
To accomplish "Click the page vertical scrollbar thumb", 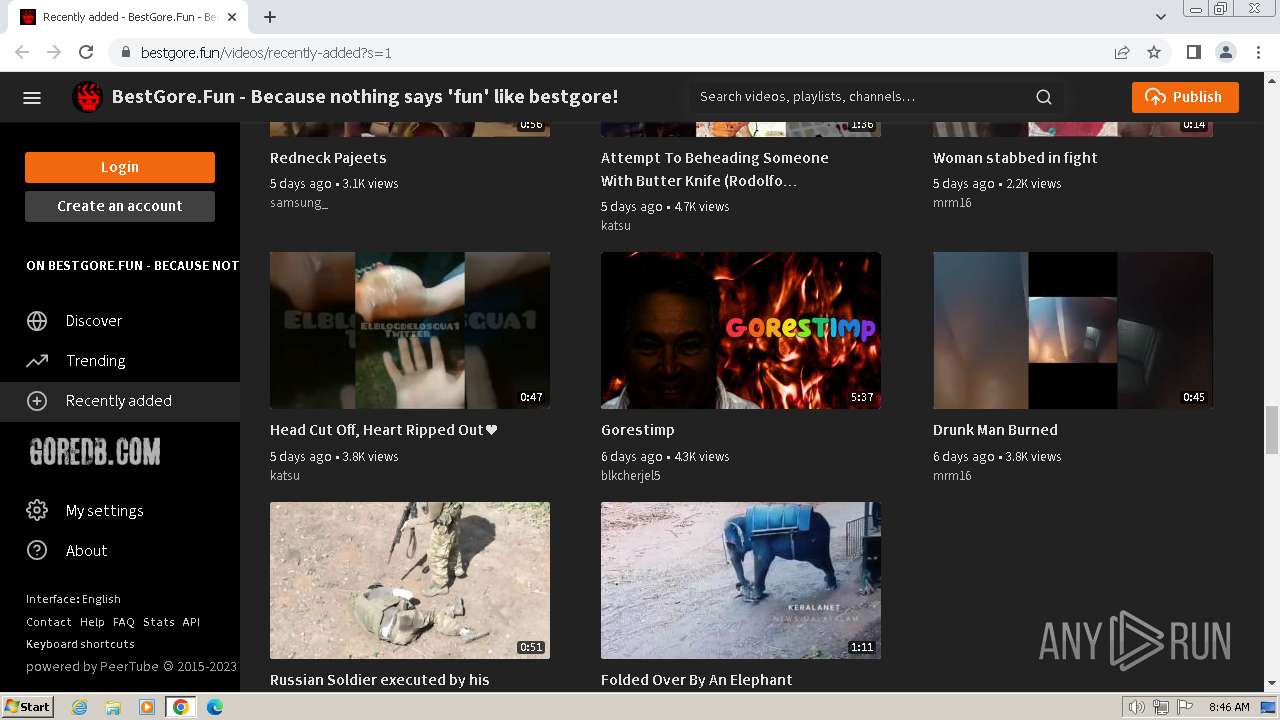I will point(1272,430).
